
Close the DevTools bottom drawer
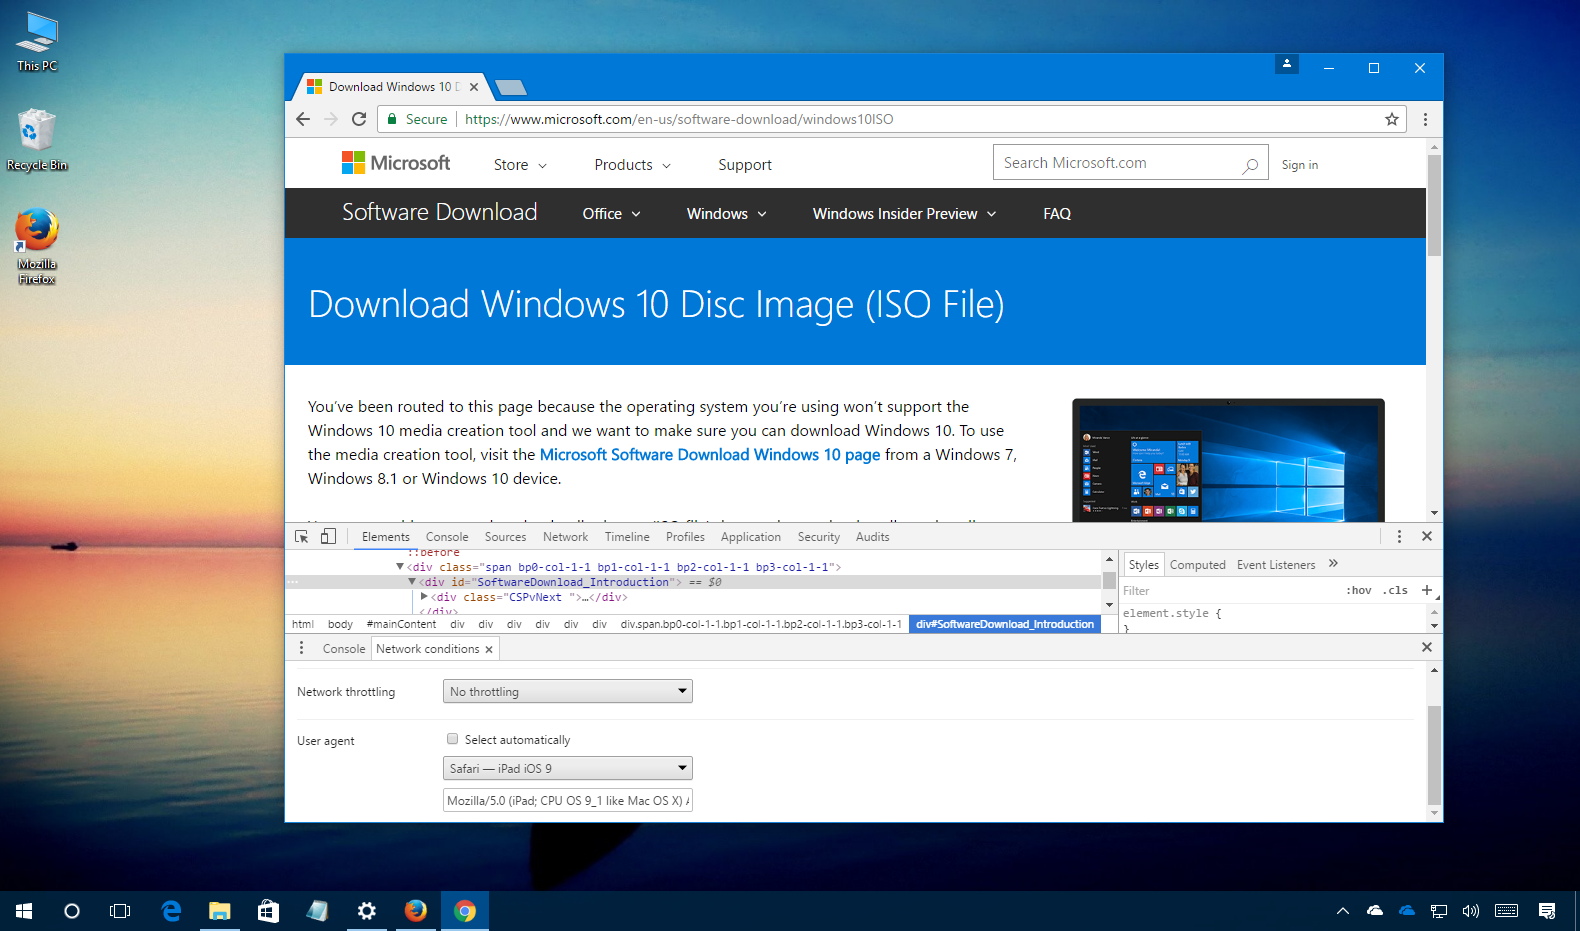tap(1427, 648)
